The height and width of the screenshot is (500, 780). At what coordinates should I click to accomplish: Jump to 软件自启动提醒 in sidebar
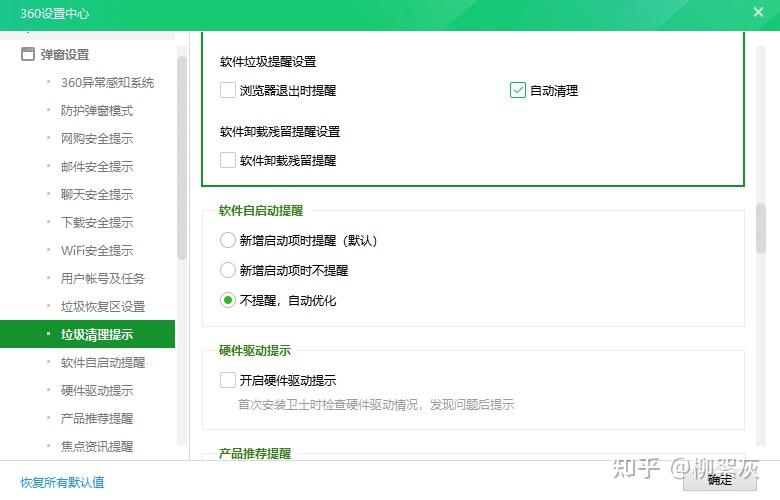(x=102, y=363)
